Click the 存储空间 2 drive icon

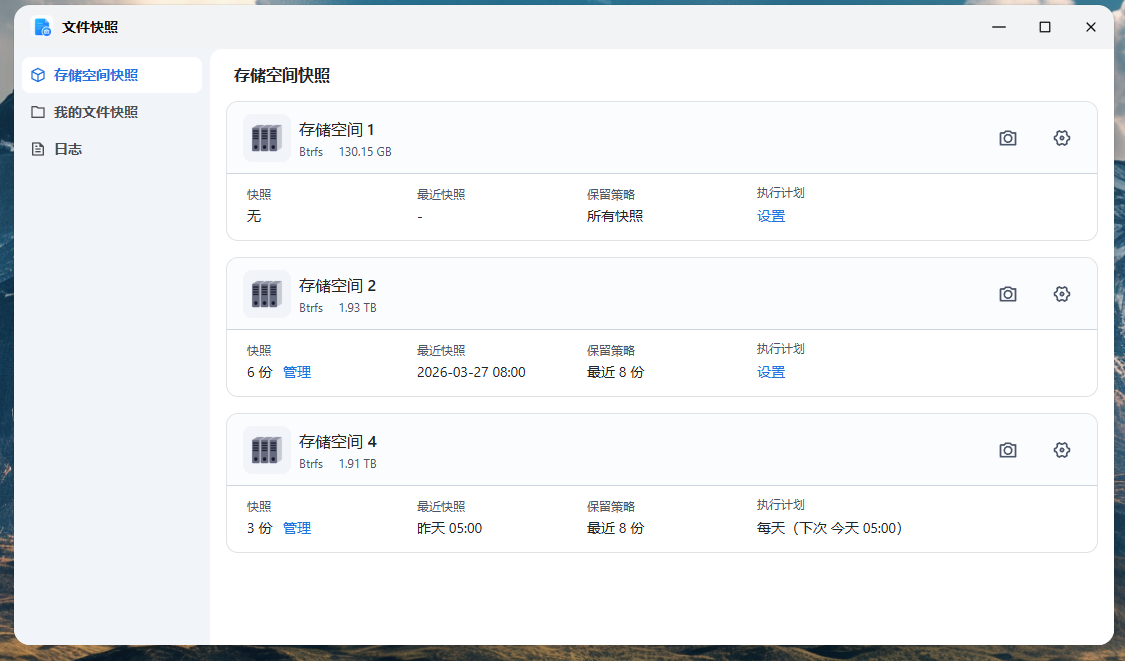[x=266, y=294]
